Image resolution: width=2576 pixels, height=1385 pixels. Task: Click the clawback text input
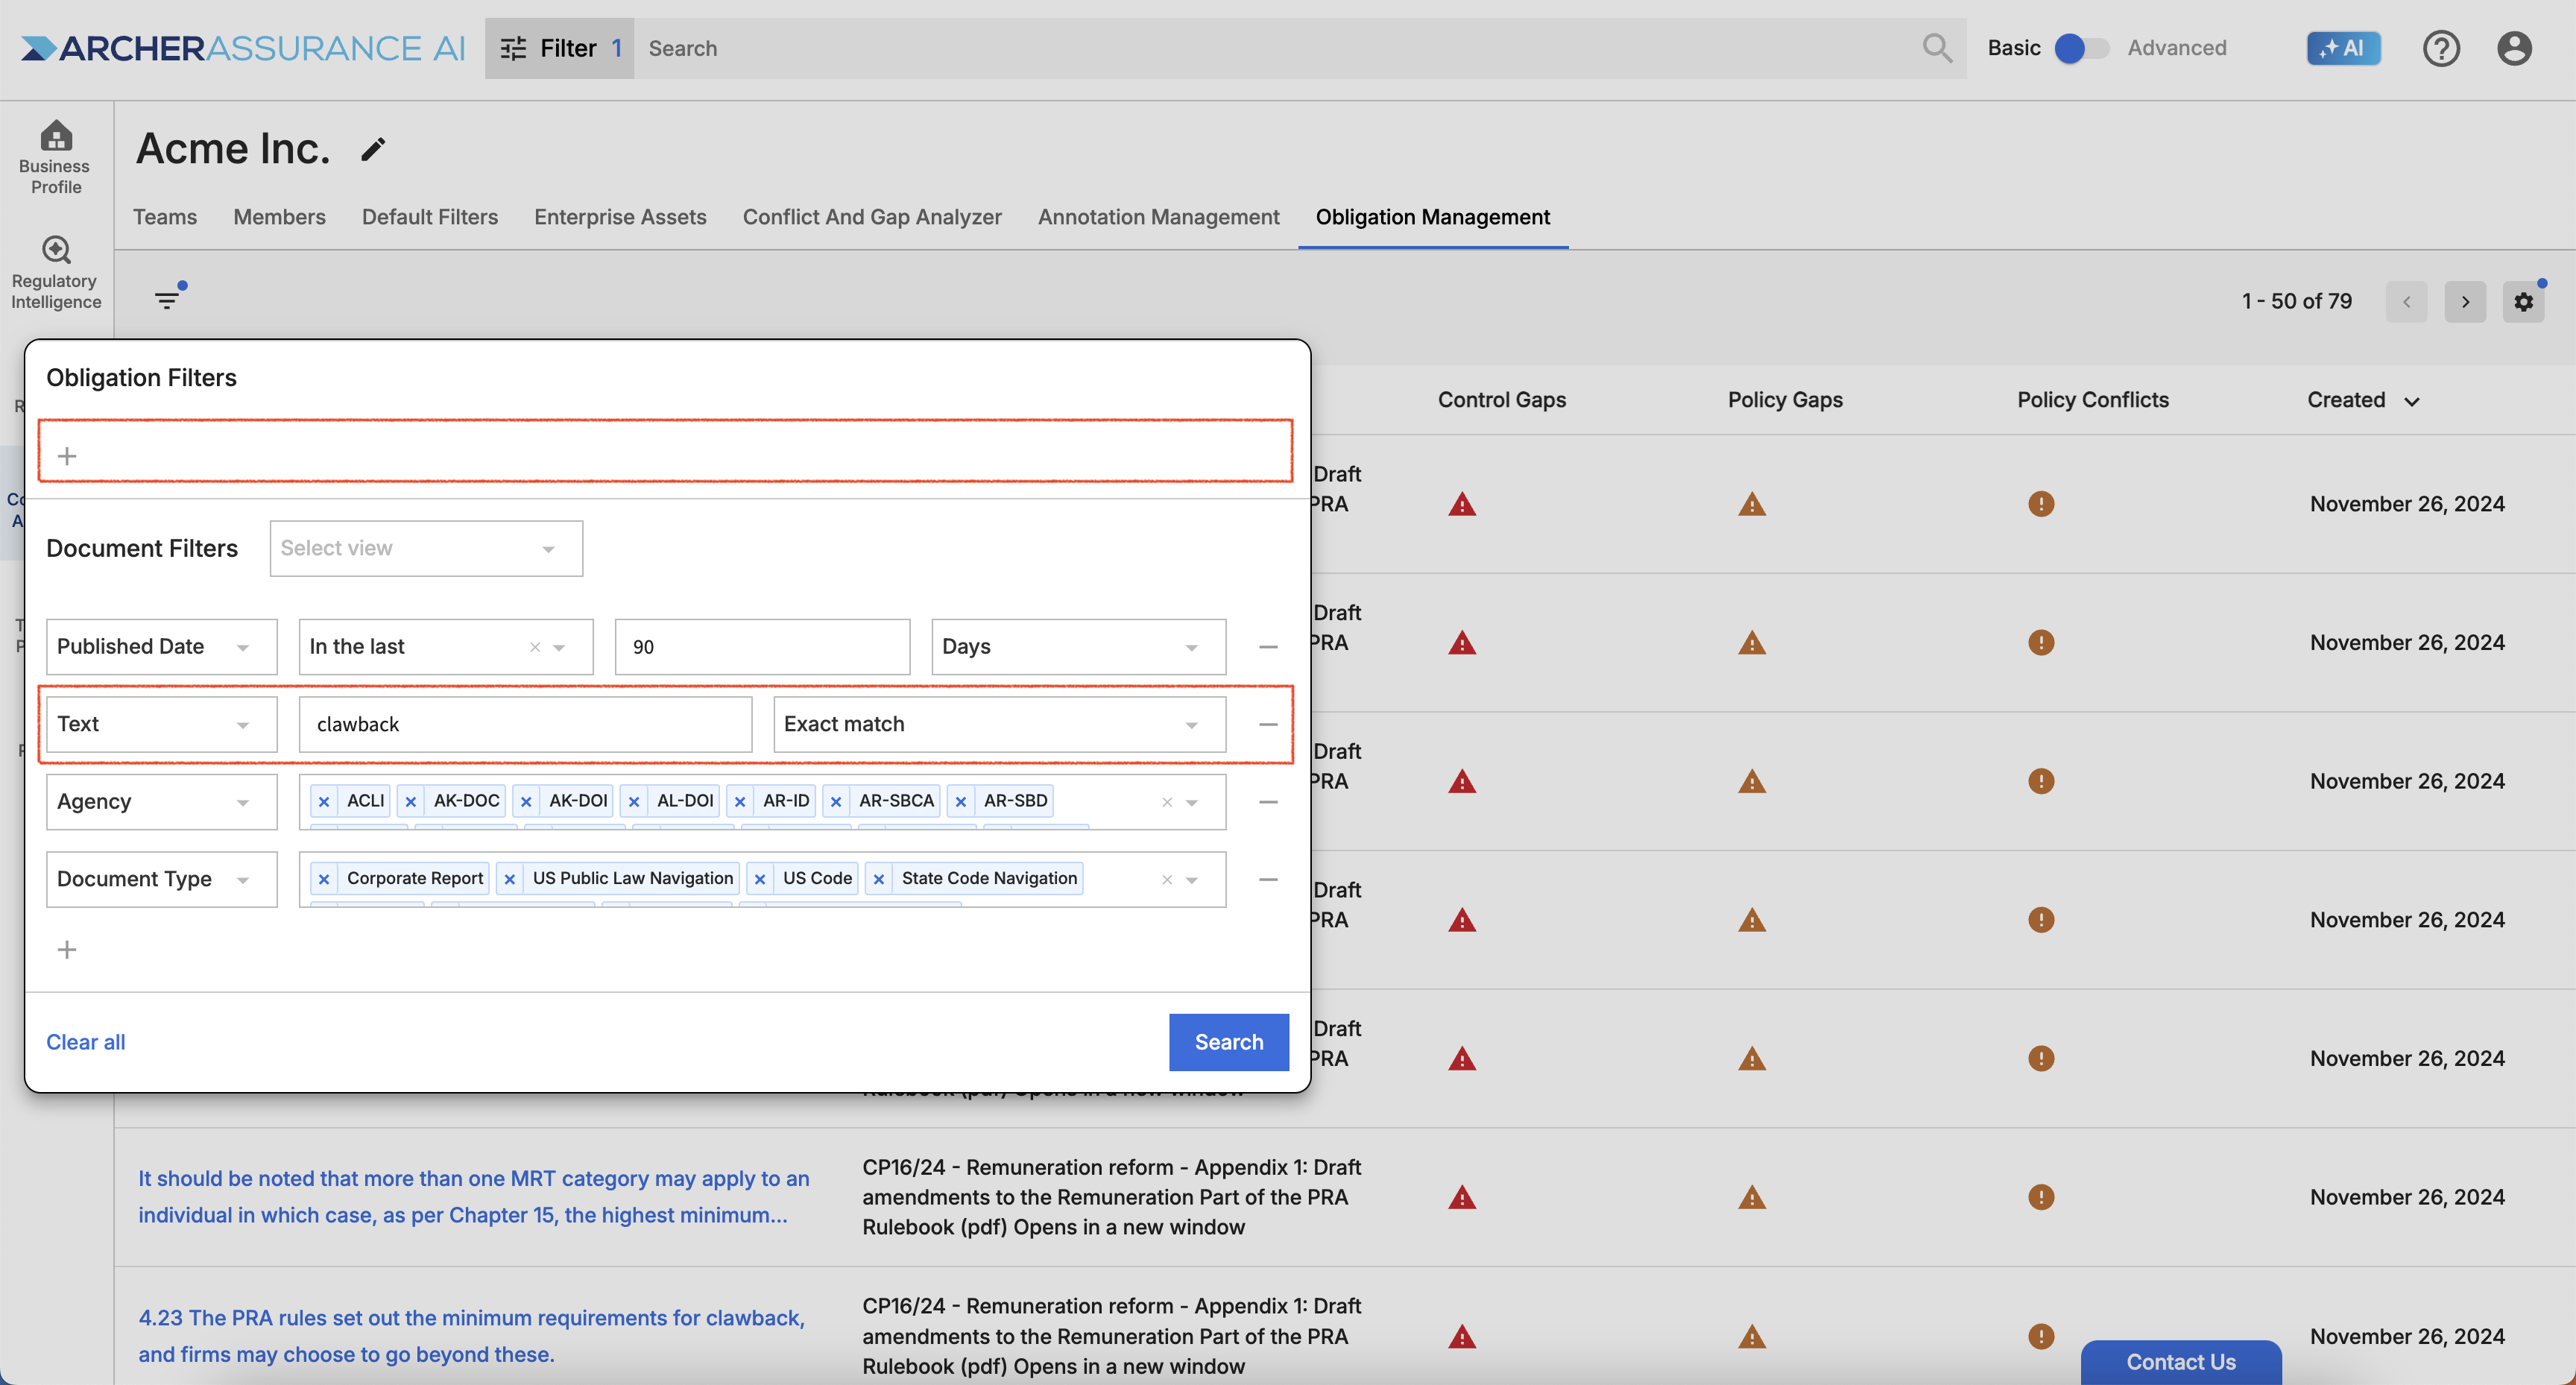tap(525, 724)
